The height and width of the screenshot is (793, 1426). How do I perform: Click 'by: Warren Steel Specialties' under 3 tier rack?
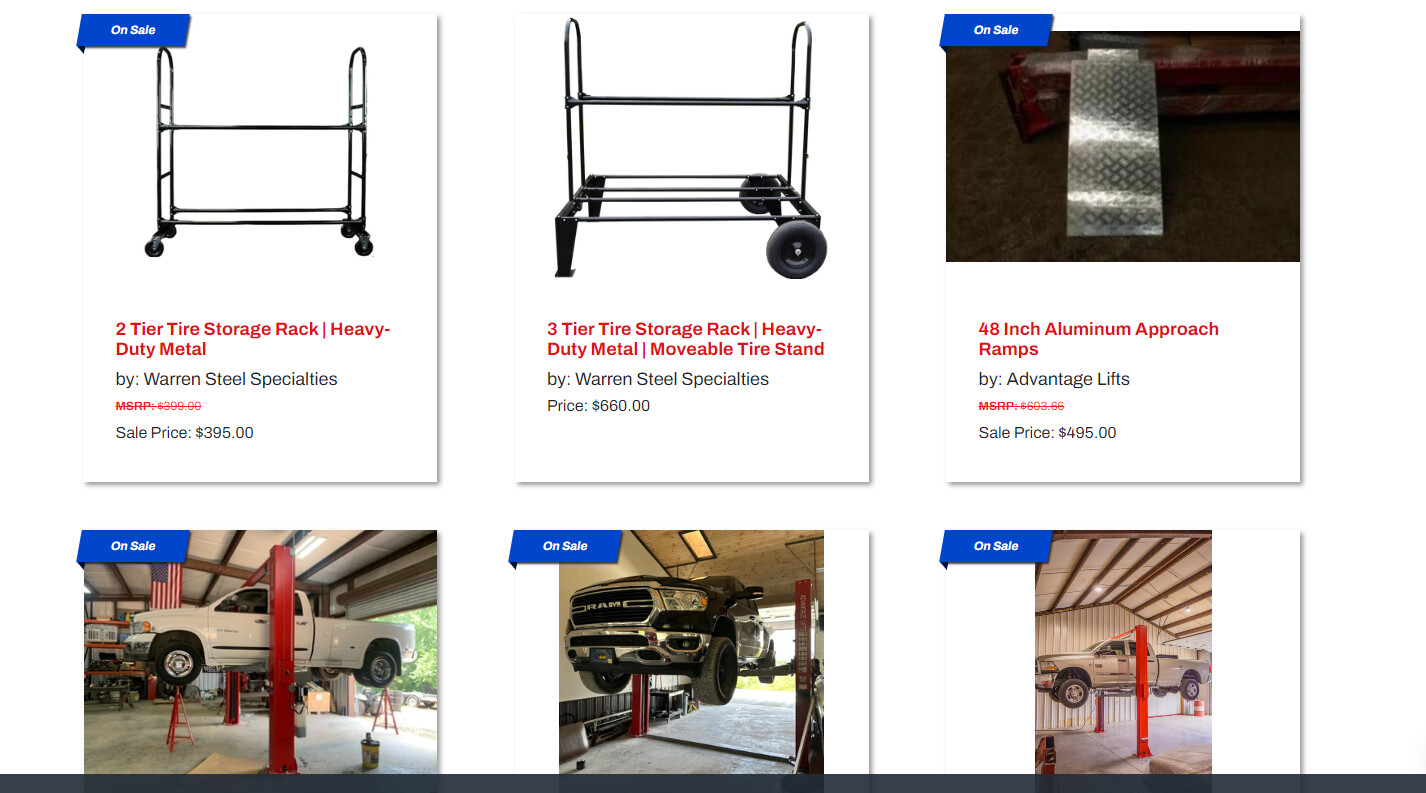[658, 379]
